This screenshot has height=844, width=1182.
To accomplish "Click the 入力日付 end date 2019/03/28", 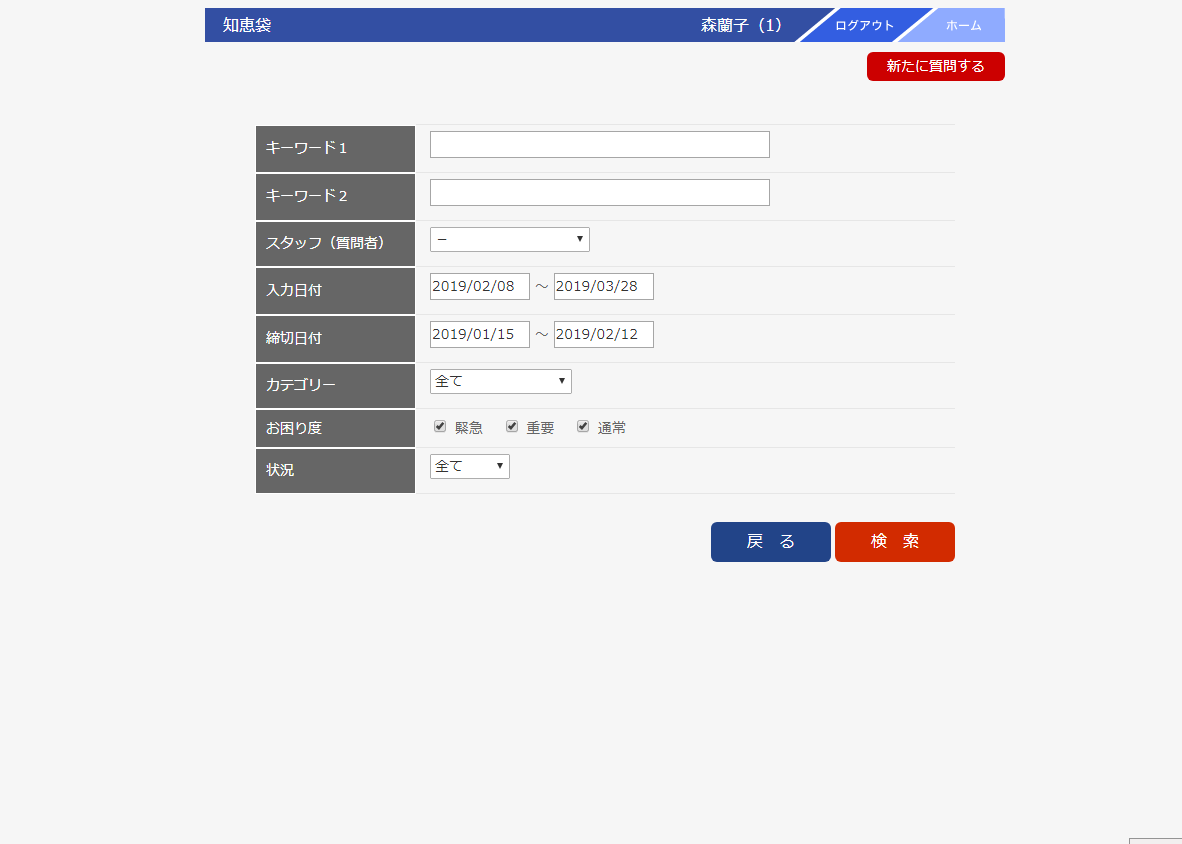I will tap(603, 287).
